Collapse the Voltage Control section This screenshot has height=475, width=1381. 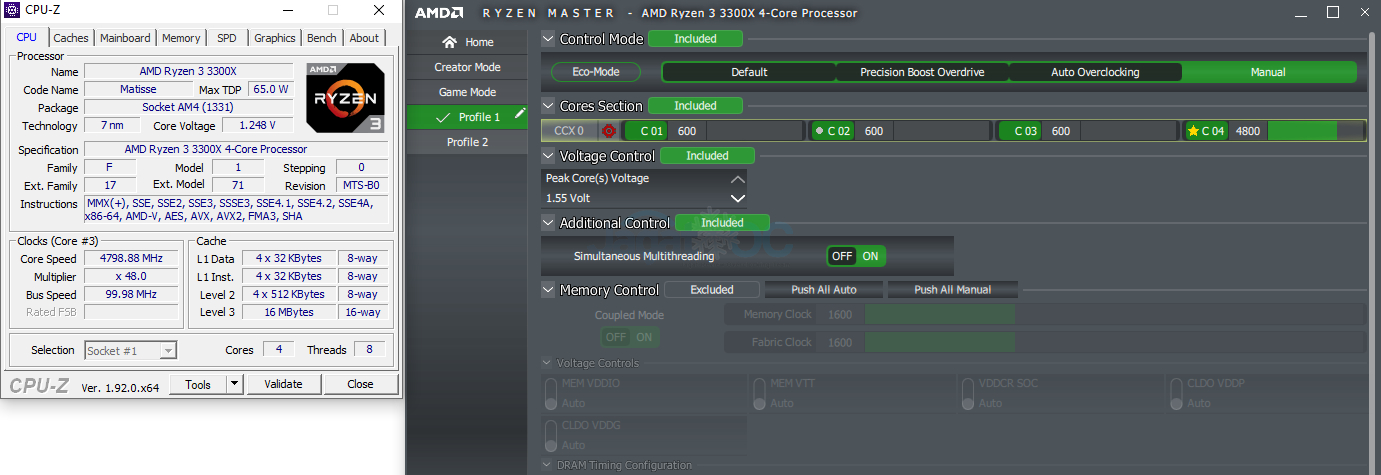pos(548,156)
